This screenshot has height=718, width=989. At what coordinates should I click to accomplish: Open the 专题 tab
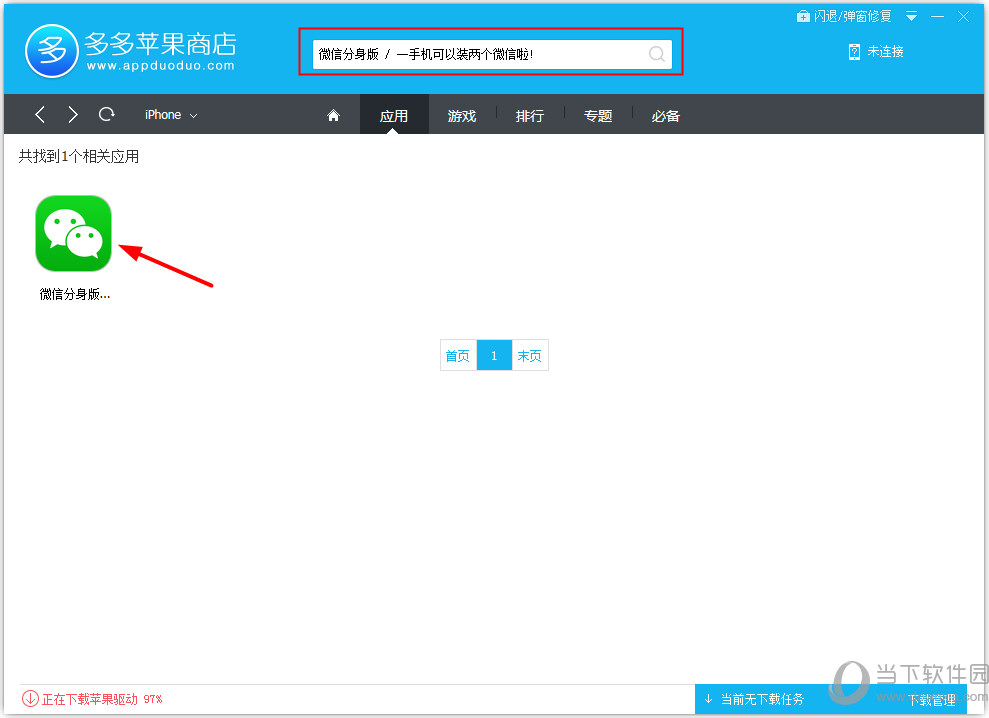point(598,116)
